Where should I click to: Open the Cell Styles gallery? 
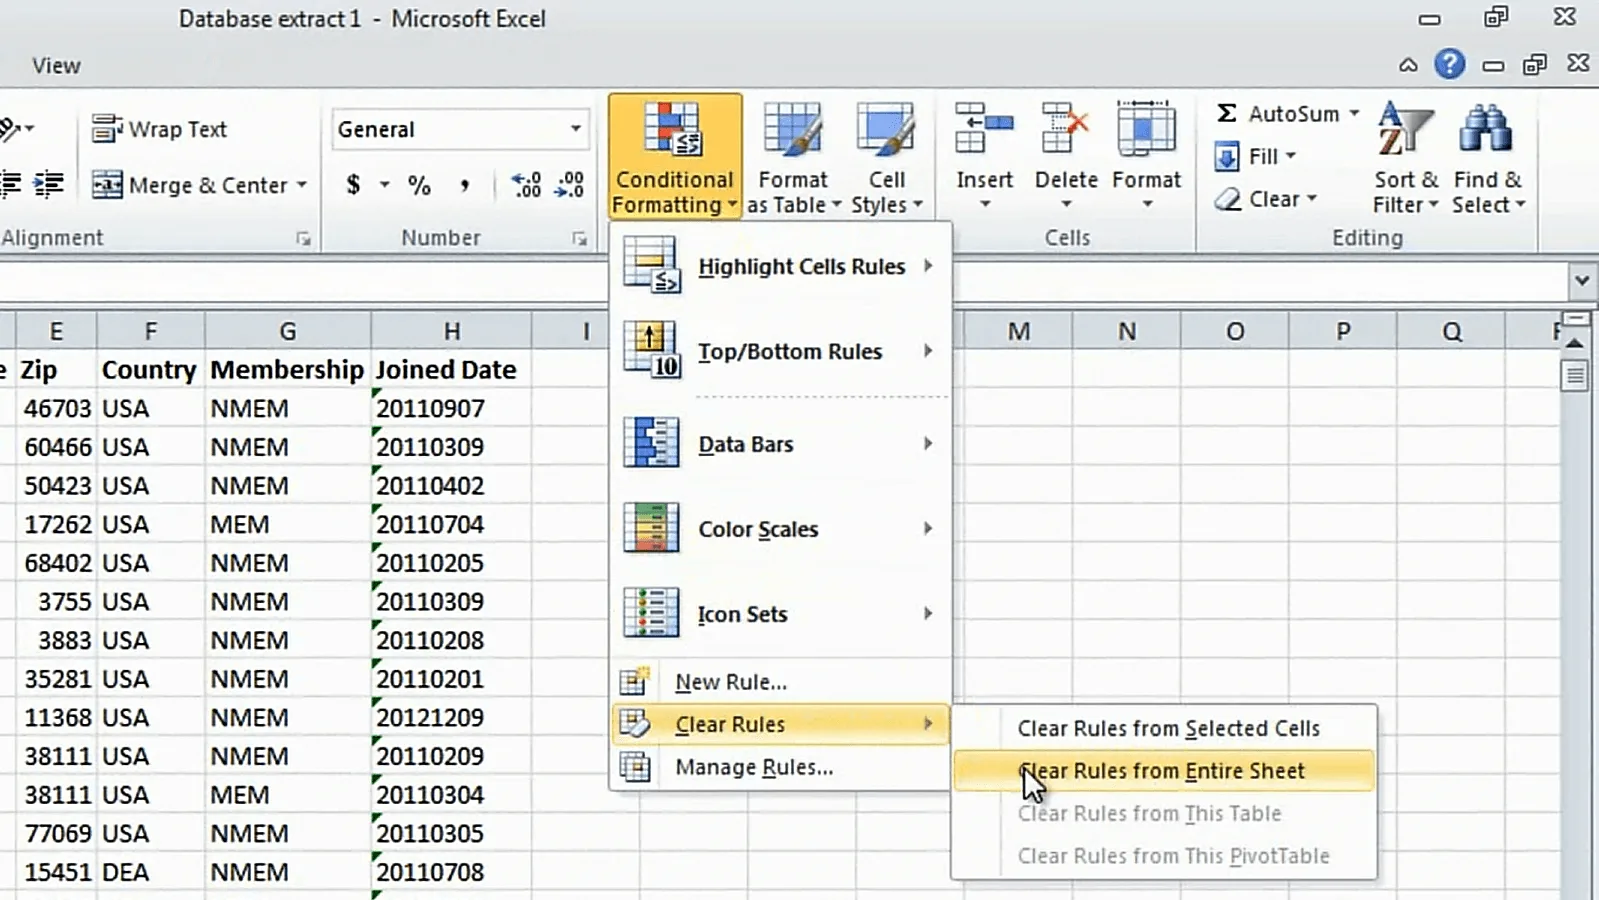[x=887, y=157]
